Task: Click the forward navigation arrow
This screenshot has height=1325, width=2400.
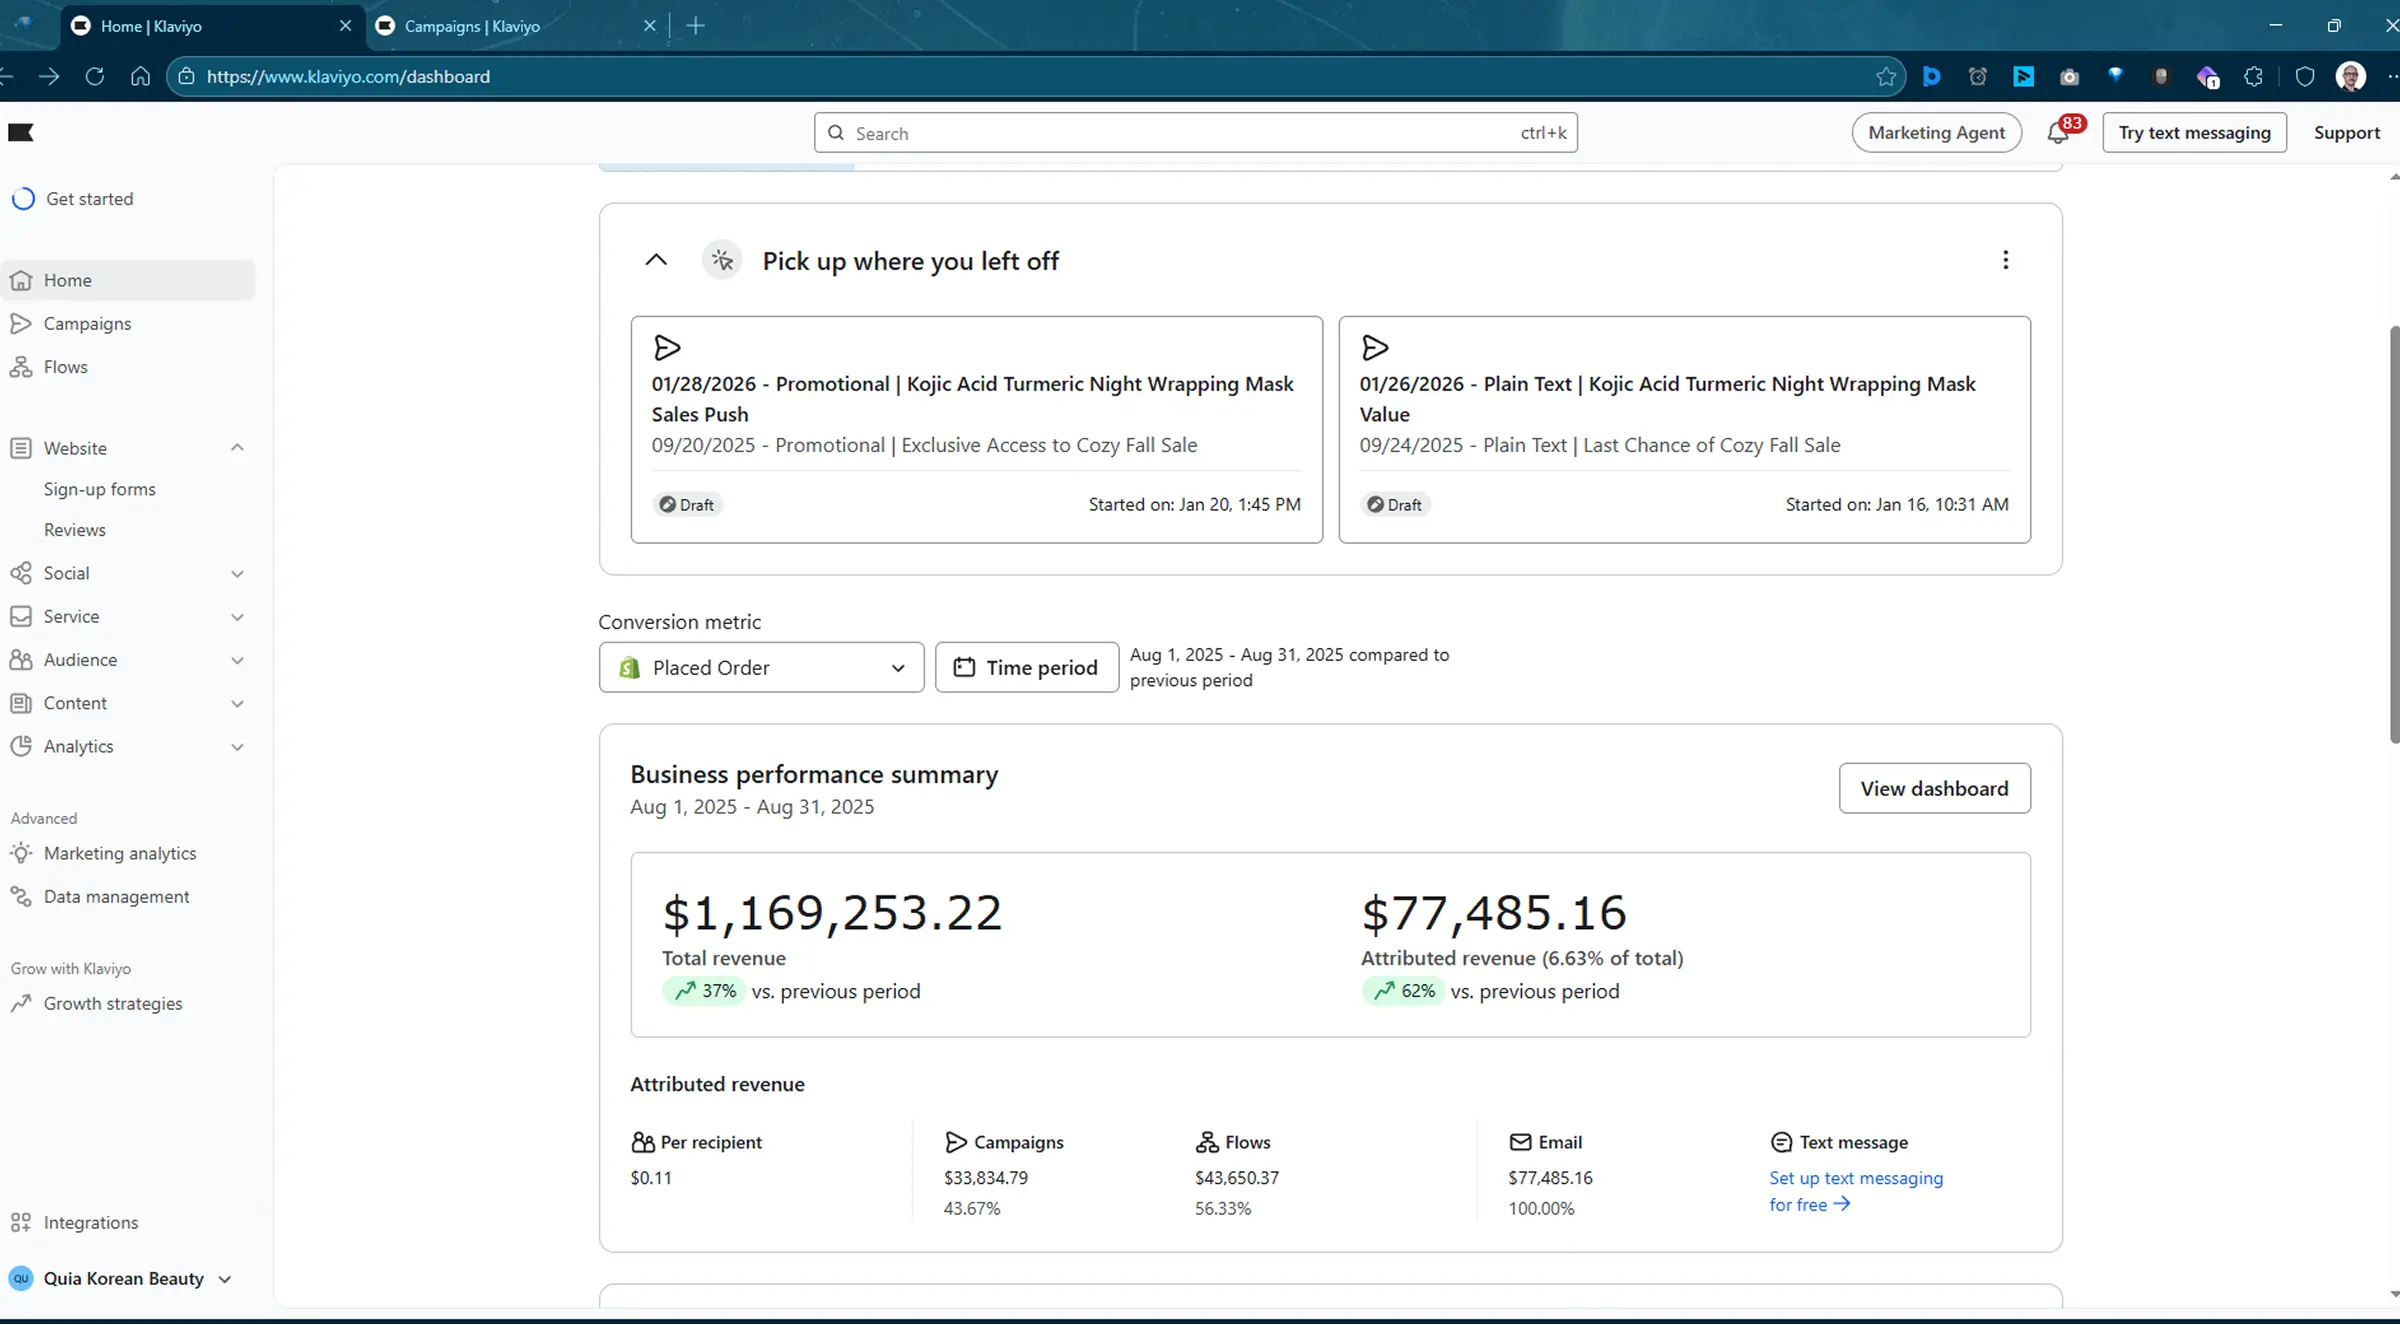Action: click(49, 76)
